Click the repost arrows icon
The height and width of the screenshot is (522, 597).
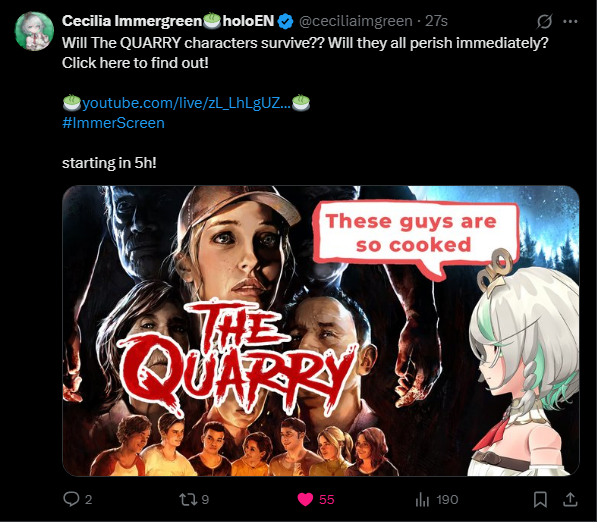point(188,500)
